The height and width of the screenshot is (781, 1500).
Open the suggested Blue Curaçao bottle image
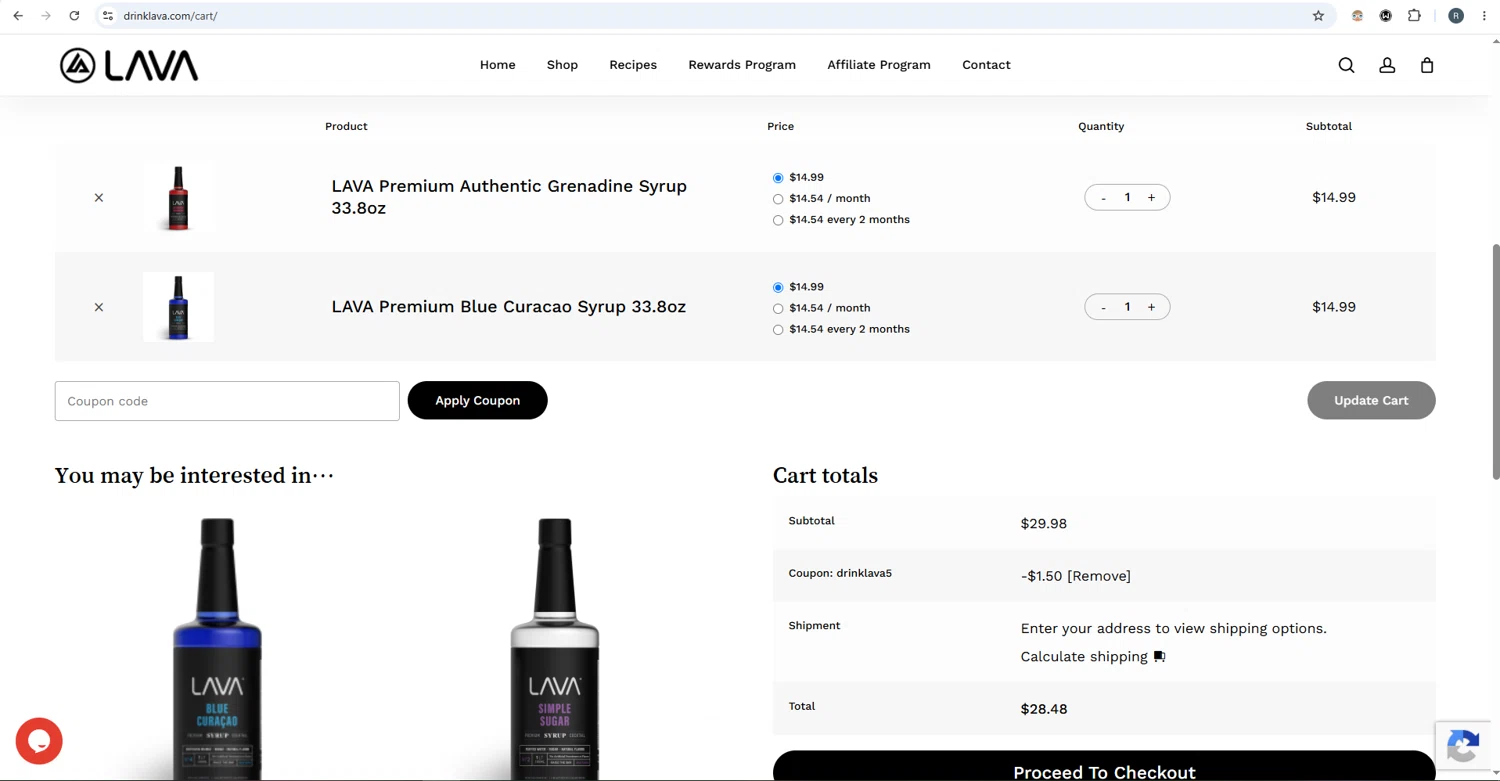coord(217,648)
